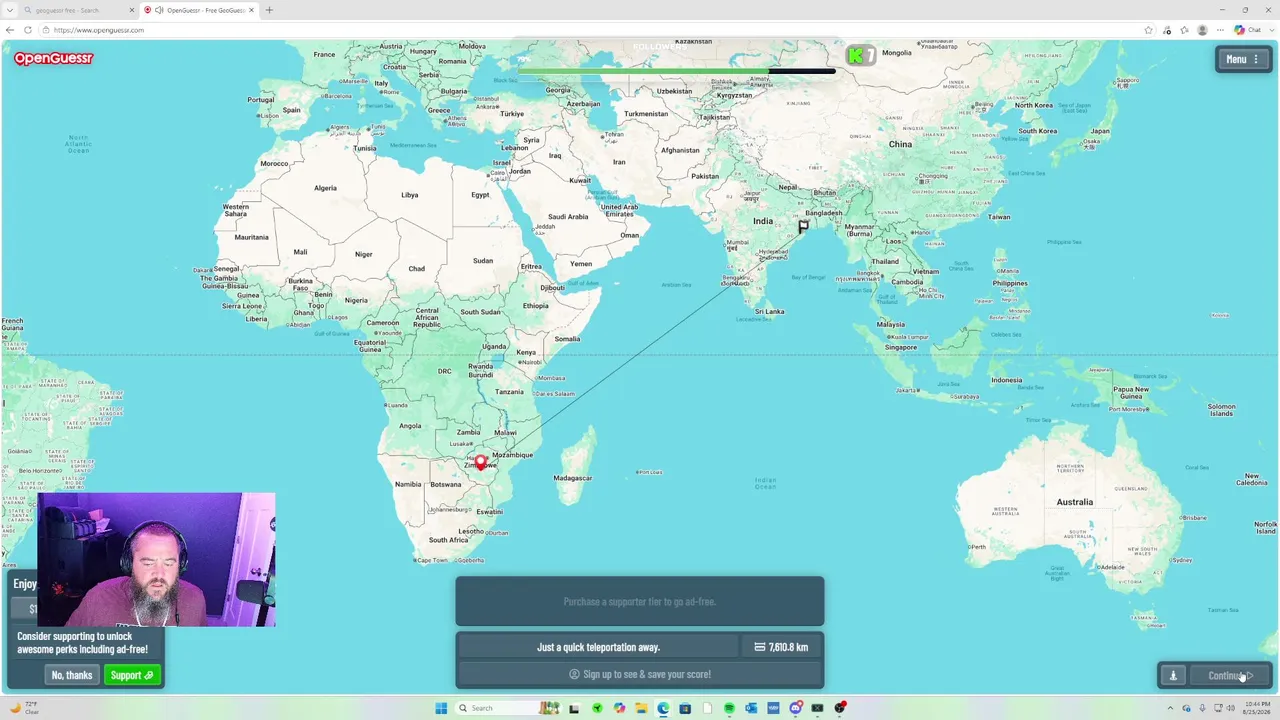Screen dimensions: 1280x720
Task: Open the browser extensions icon
Action: click(x=1167, y=30)
